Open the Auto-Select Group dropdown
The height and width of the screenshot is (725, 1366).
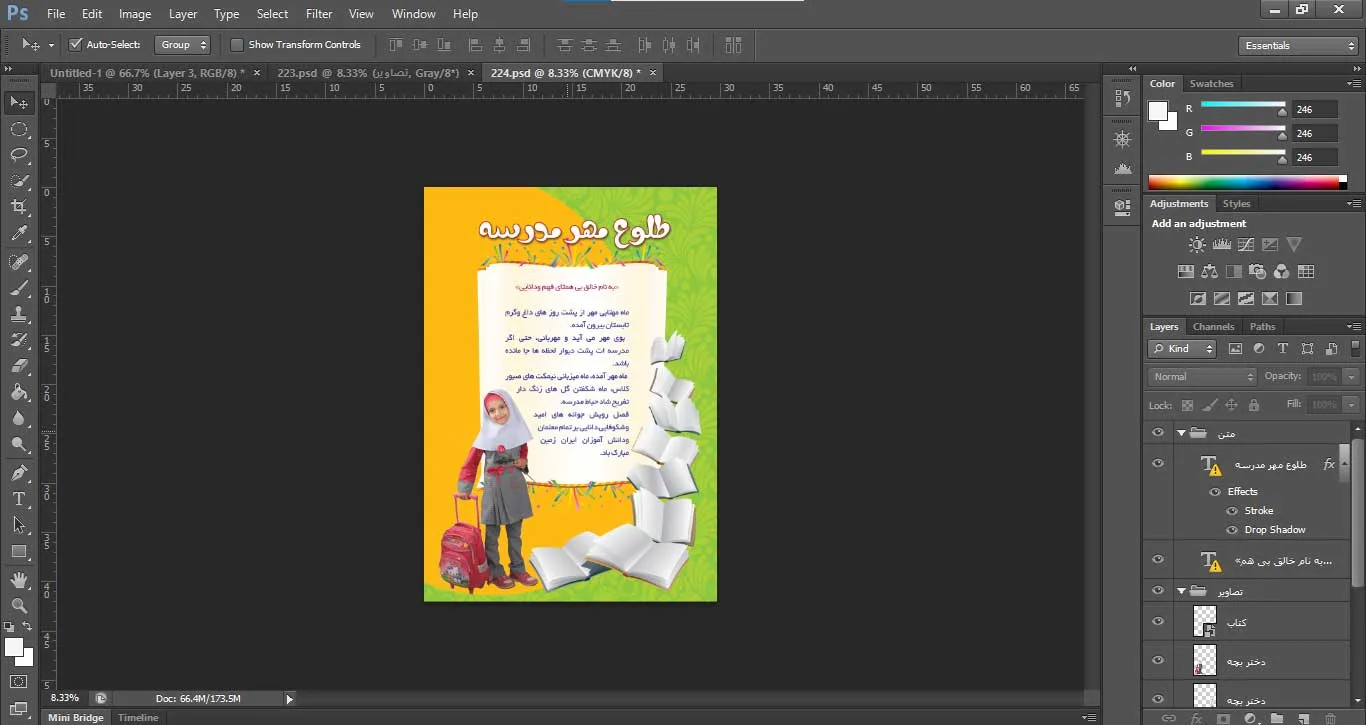(183, 45)
